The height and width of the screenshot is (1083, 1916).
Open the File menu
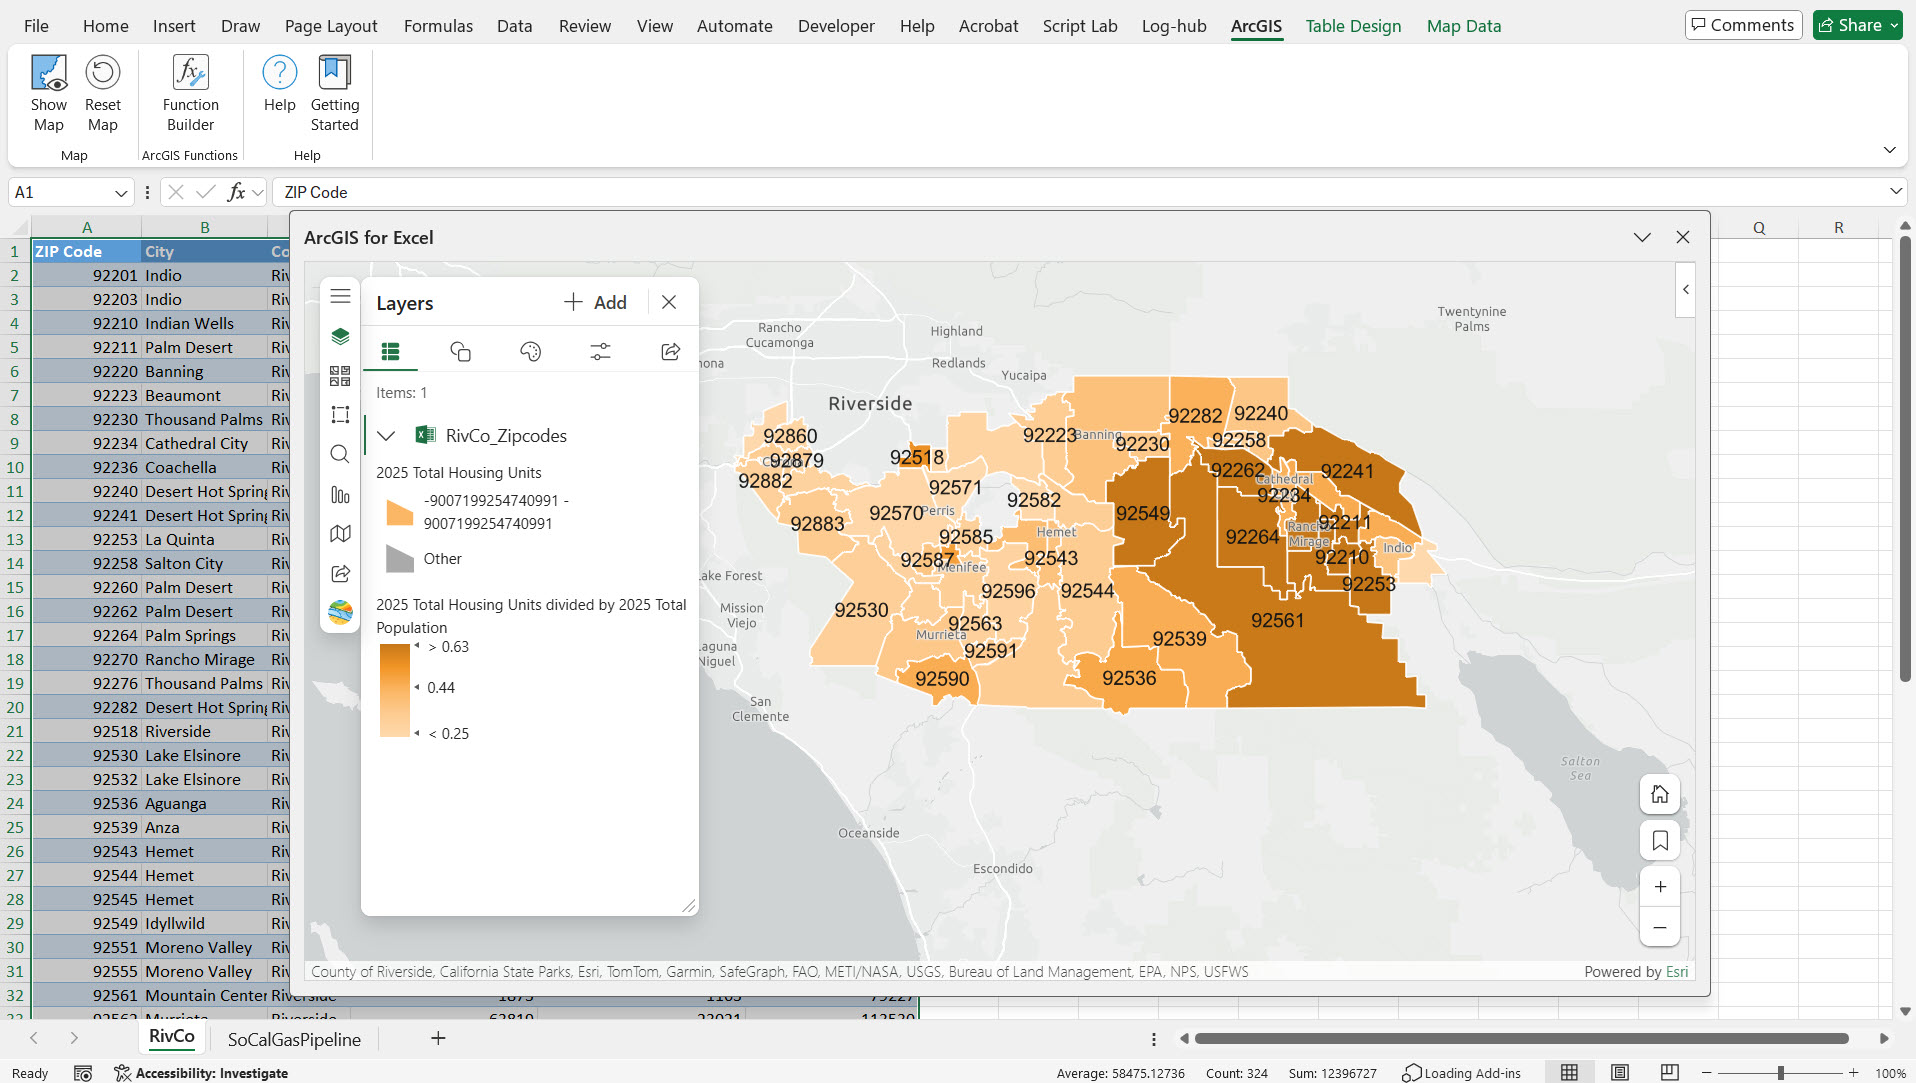point(36,26)
